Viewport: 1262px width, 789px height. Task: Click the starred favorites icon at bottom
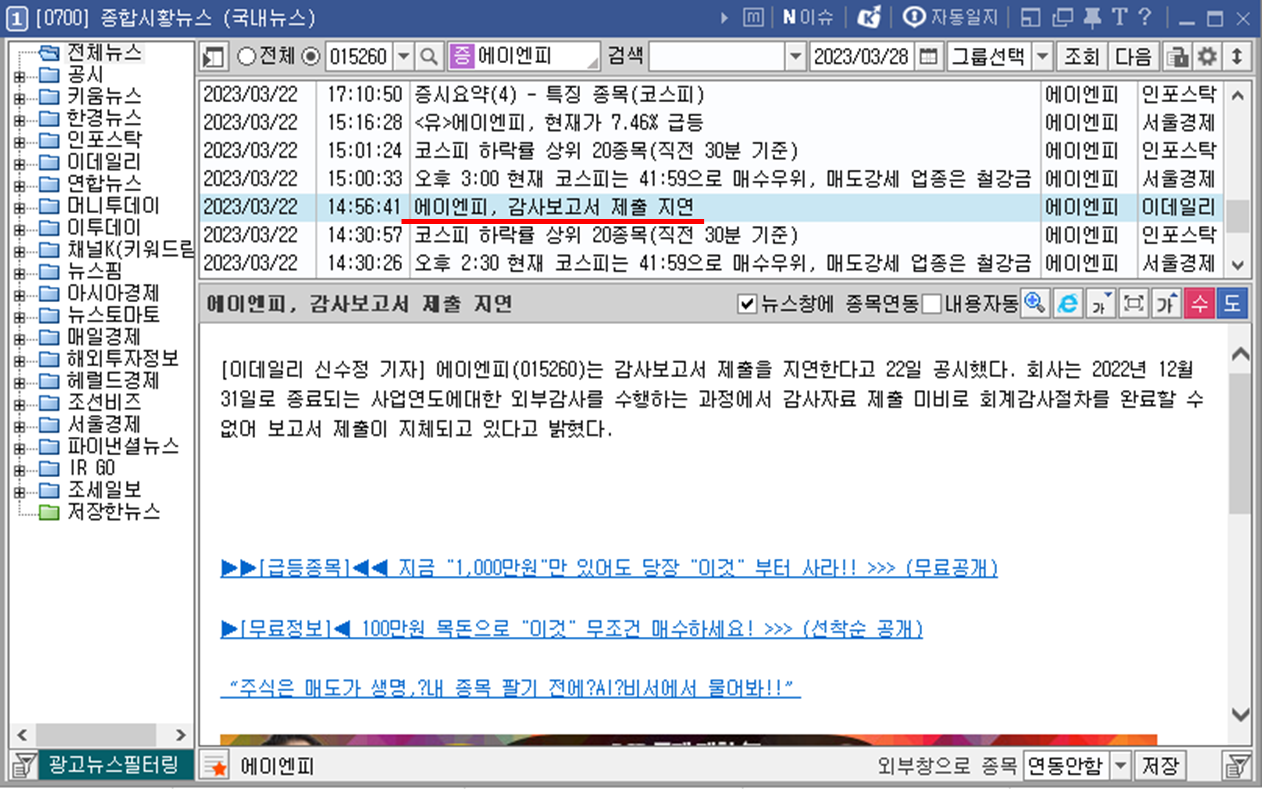pyautogui.click(x=216, y=766)
